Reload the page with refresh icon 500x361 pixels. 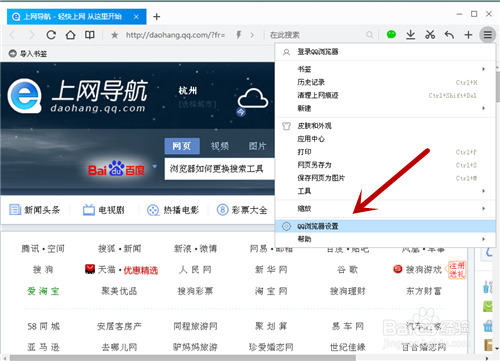(51, 35)
